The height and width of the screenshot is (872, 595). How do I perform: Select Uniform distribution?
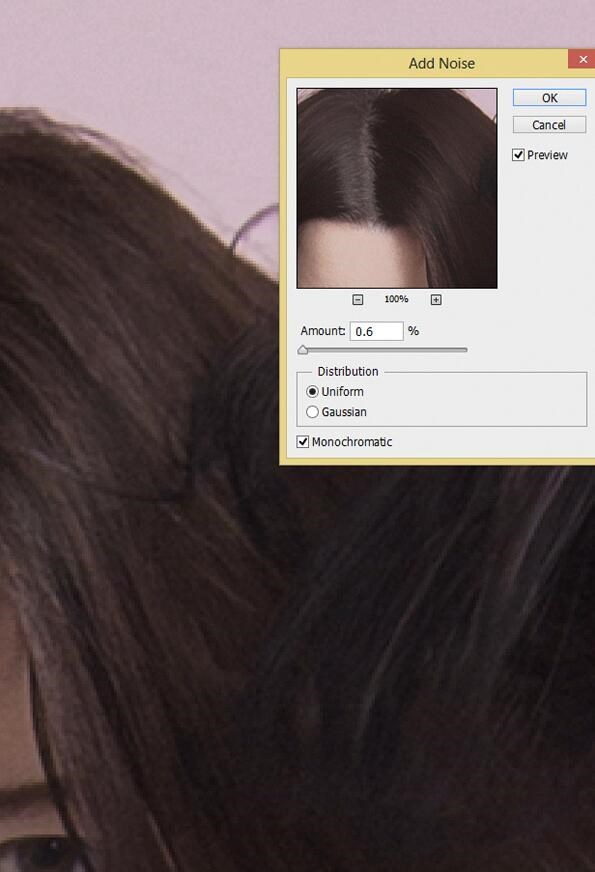tap(313, 392)
